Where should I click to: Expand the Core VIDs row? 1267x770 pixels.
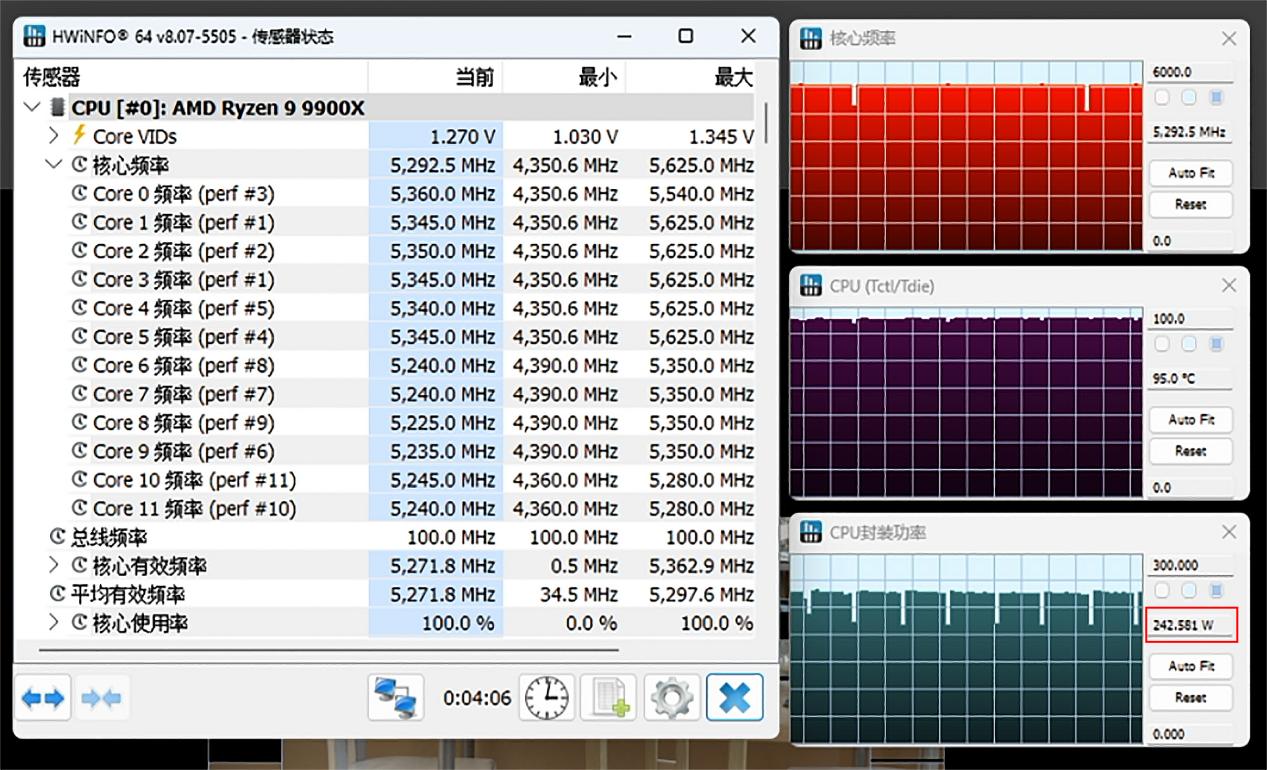pyautogui.click(x=54, y=136)
